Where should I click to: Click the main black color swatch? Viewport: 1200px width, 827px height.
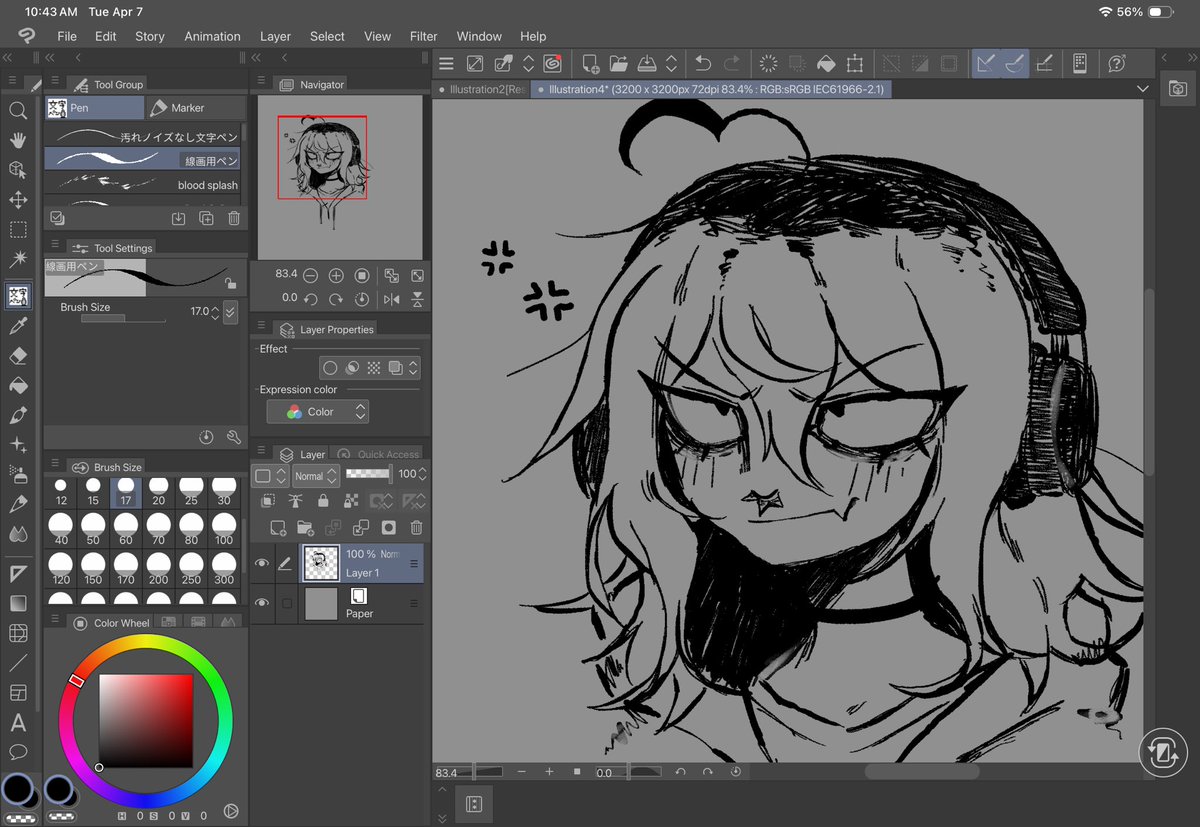click(x=18, y=788)
